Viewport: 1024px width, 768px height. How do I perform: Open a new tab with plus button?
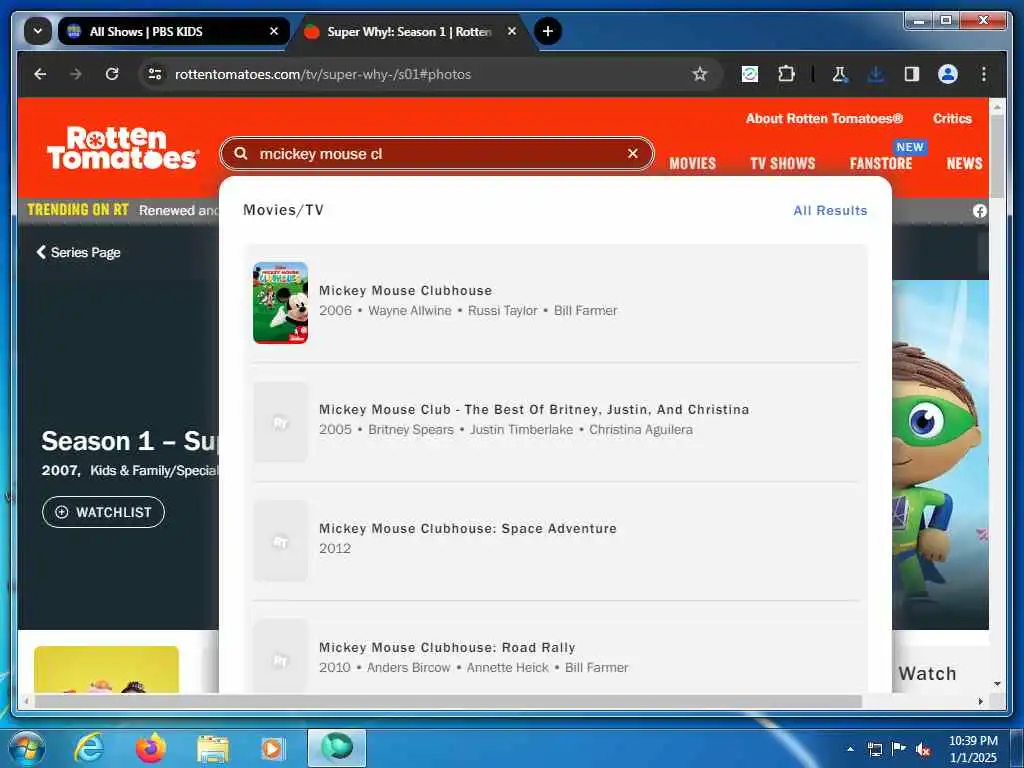(x=548, y=31)
